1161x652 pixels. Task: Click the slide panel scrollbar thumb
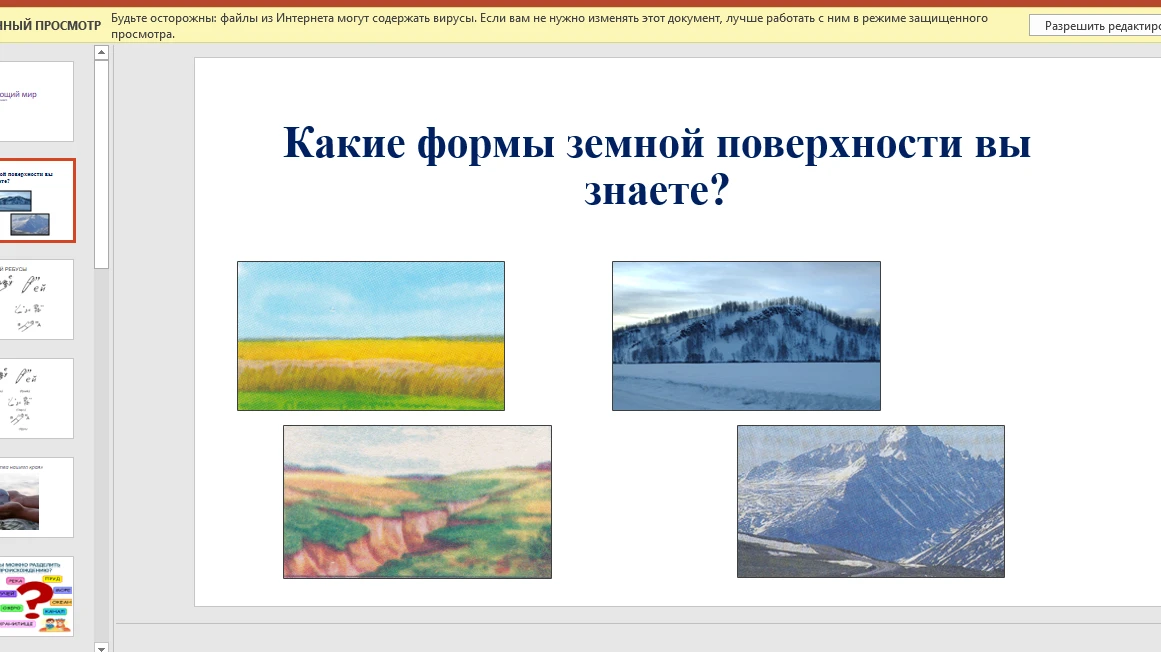101,164
